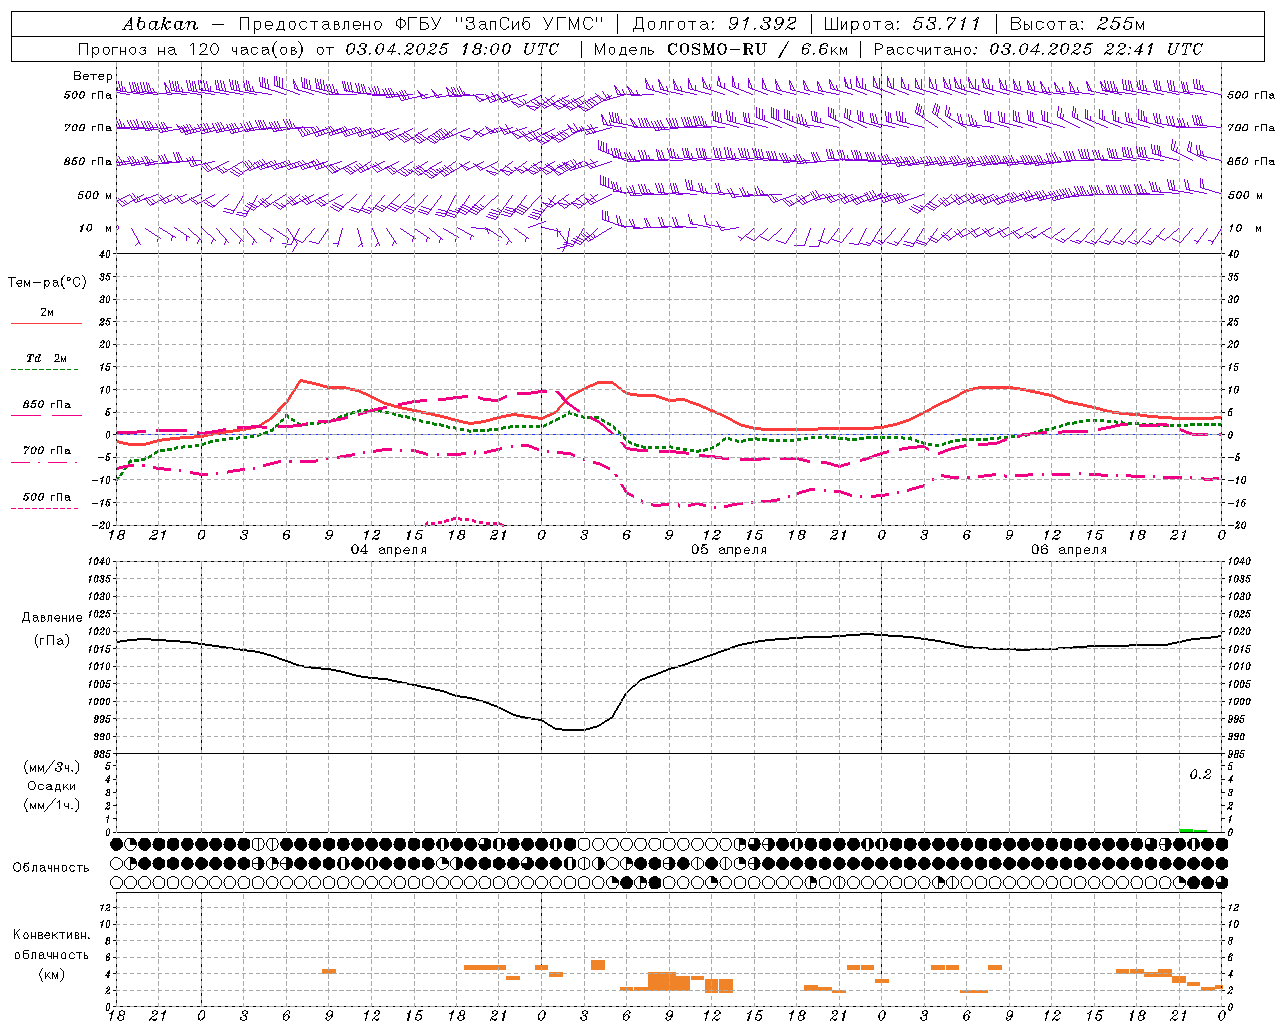Click "06 апреля" date label
The image size is (1280, 1024).
1069,550
